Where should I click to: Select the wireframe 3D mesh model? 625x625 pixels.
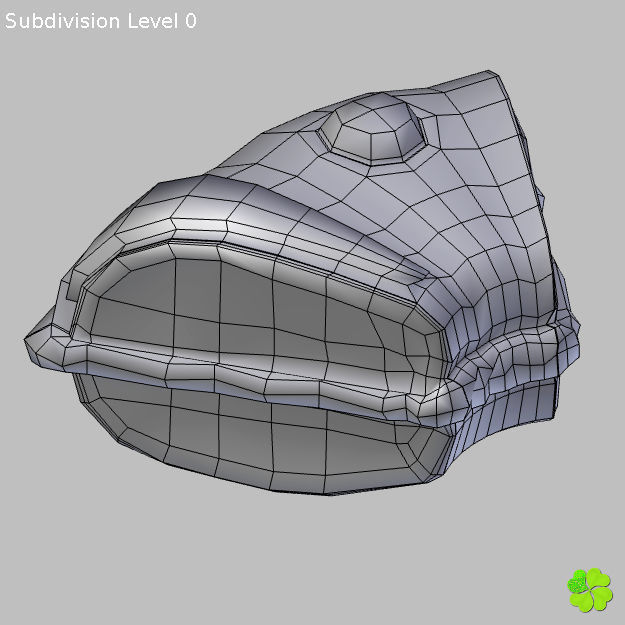point(302,283)
